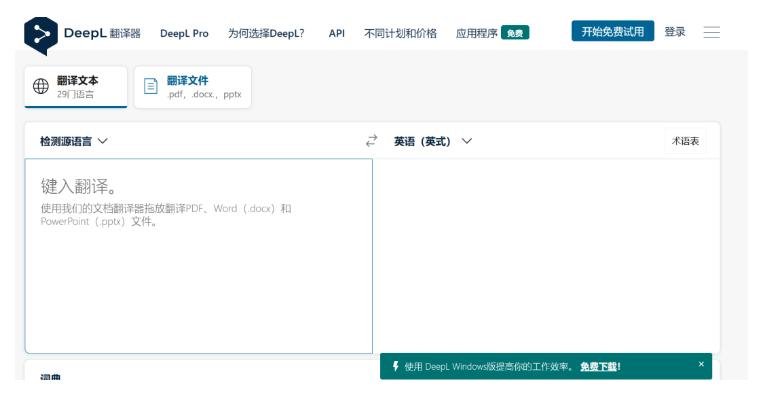Click the 免费 badge next to 应用程序
This screenshot has height=397, width=757.
515,33
